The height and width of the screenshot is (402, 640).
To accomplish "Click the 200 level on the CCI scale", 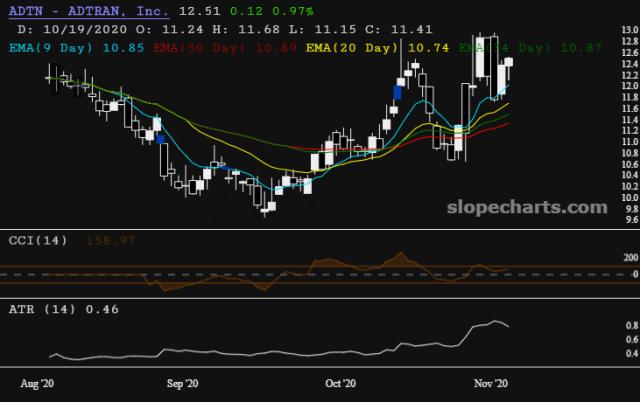I will (x=626, y=258).
